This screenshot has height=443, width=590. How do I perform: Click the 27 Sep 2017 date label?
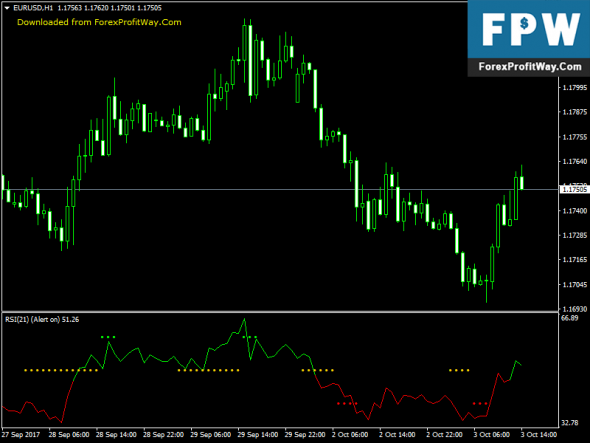pyautogui.click(x=21, y=435)
